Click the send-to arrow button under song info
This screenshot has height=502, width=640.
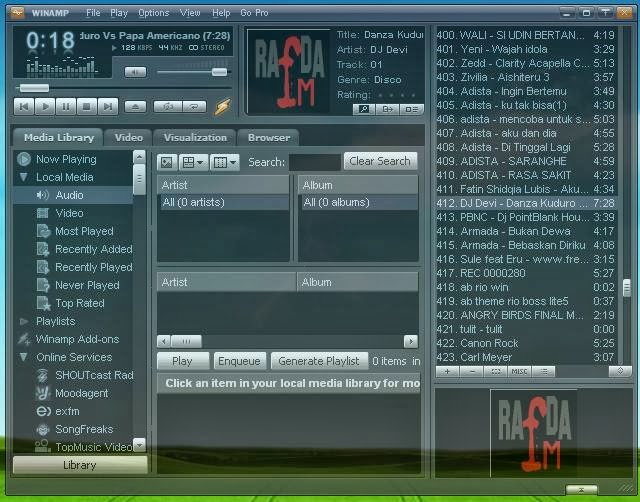(x=387, y=109)
